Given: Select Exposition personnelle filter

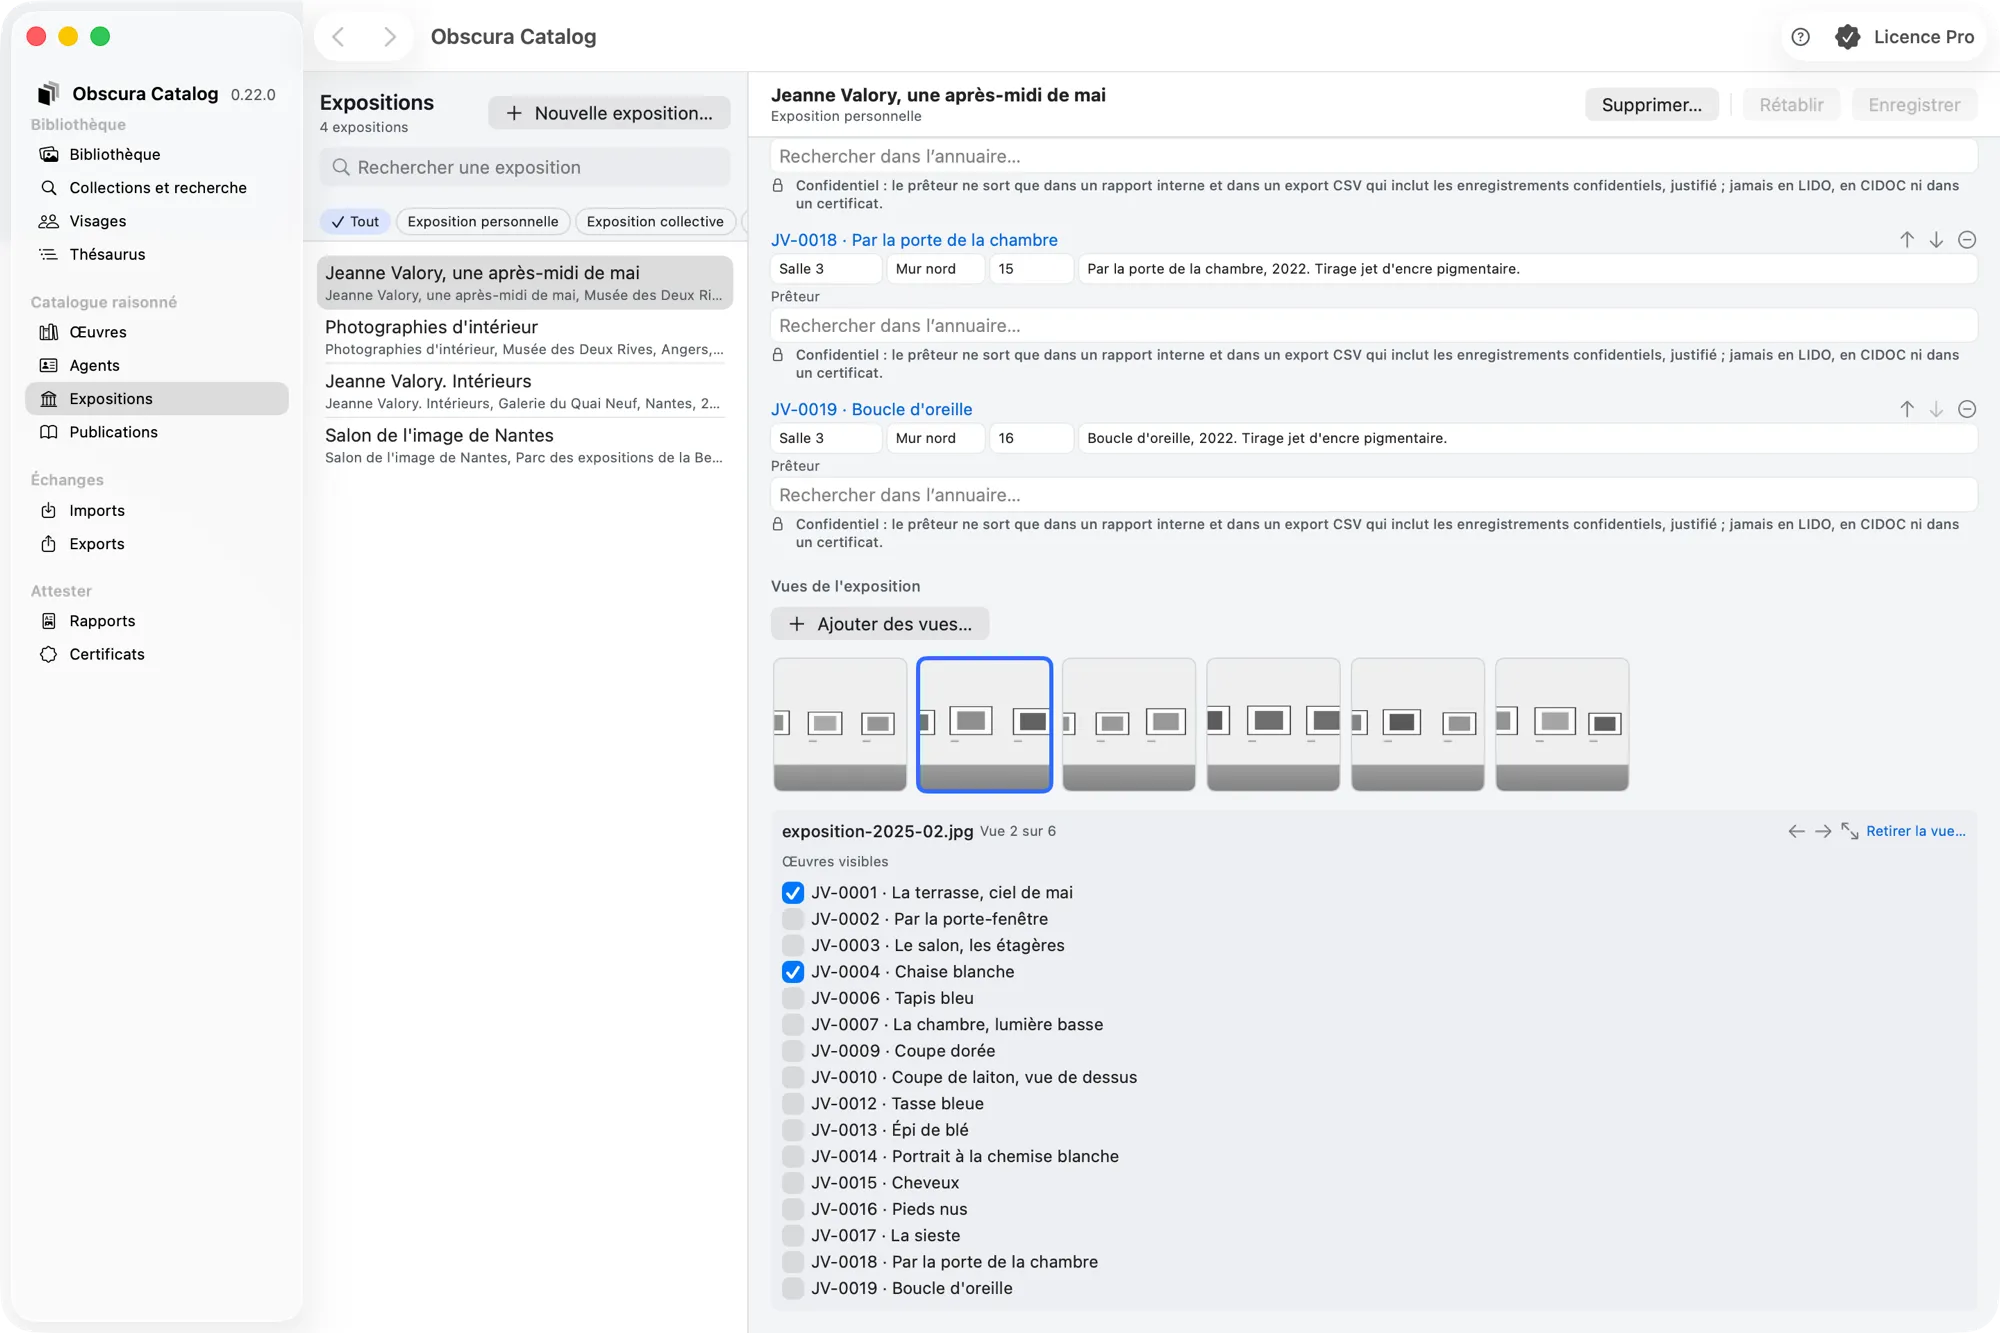Looking at the screenshot, I should pos(483,221).
